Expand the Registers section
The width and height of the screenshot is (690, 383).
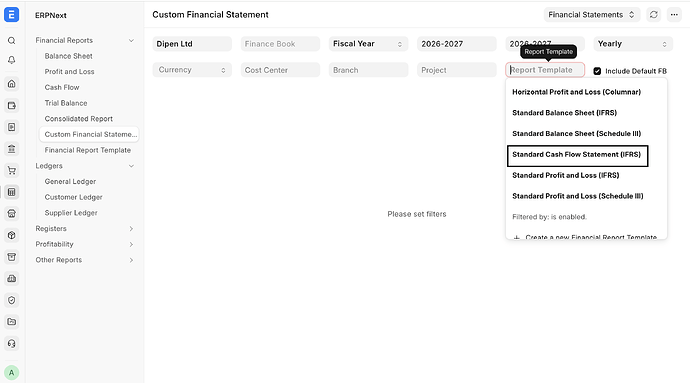(x=131, y=229)
